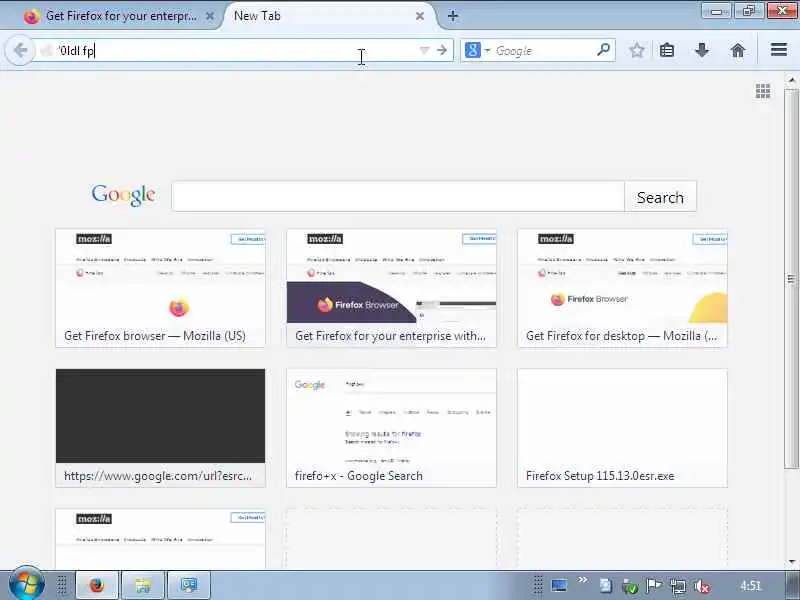Go to the Home page icon

[x=738, y=50]
